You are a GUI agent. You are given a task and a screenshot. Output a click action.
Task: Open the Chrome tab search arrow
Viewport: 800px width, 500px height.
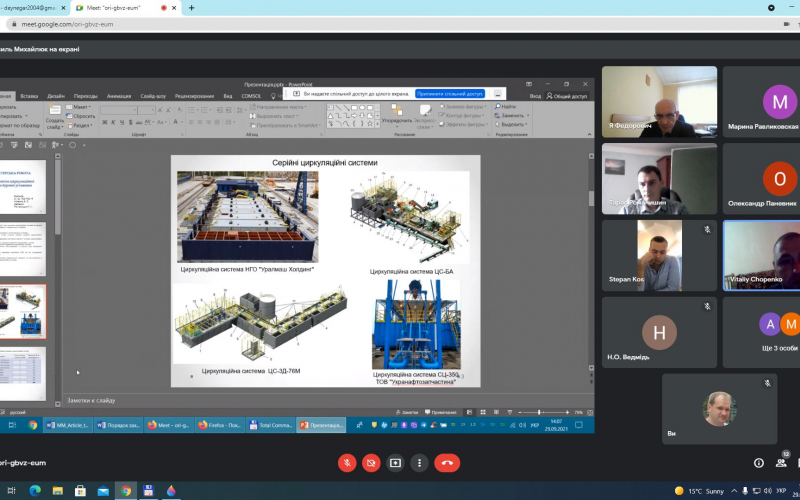(x=771, y=8)
